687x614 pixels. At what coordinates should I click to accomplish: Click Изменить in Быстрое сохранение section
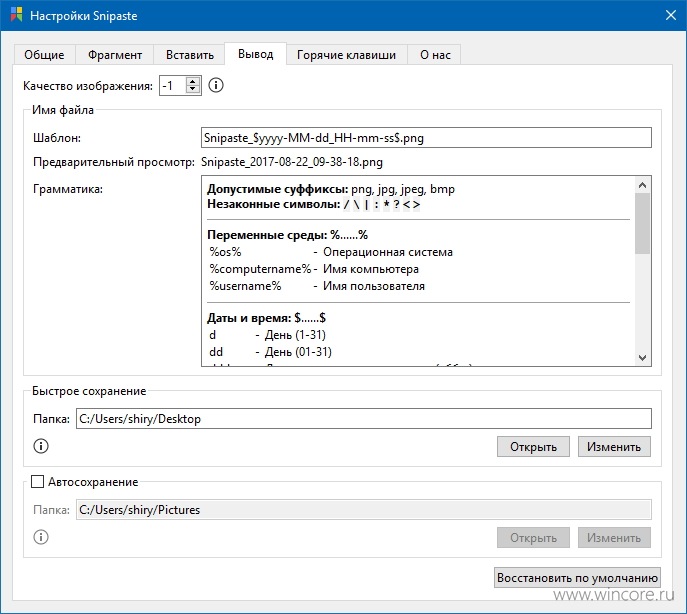point(614,447)
